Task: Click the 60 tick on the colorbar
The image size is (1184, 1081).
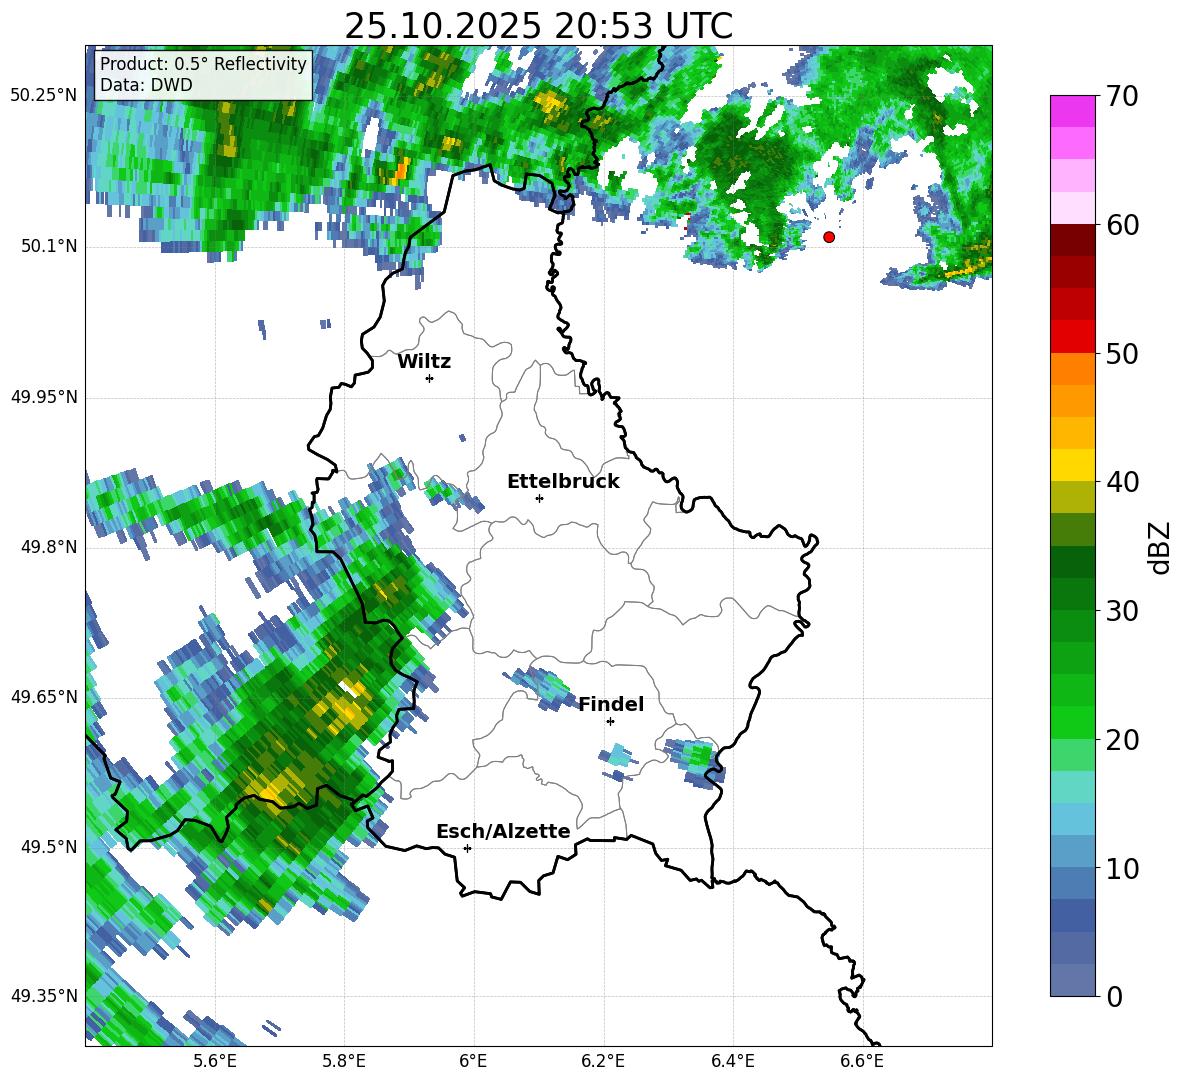Action: [1121, 225]
